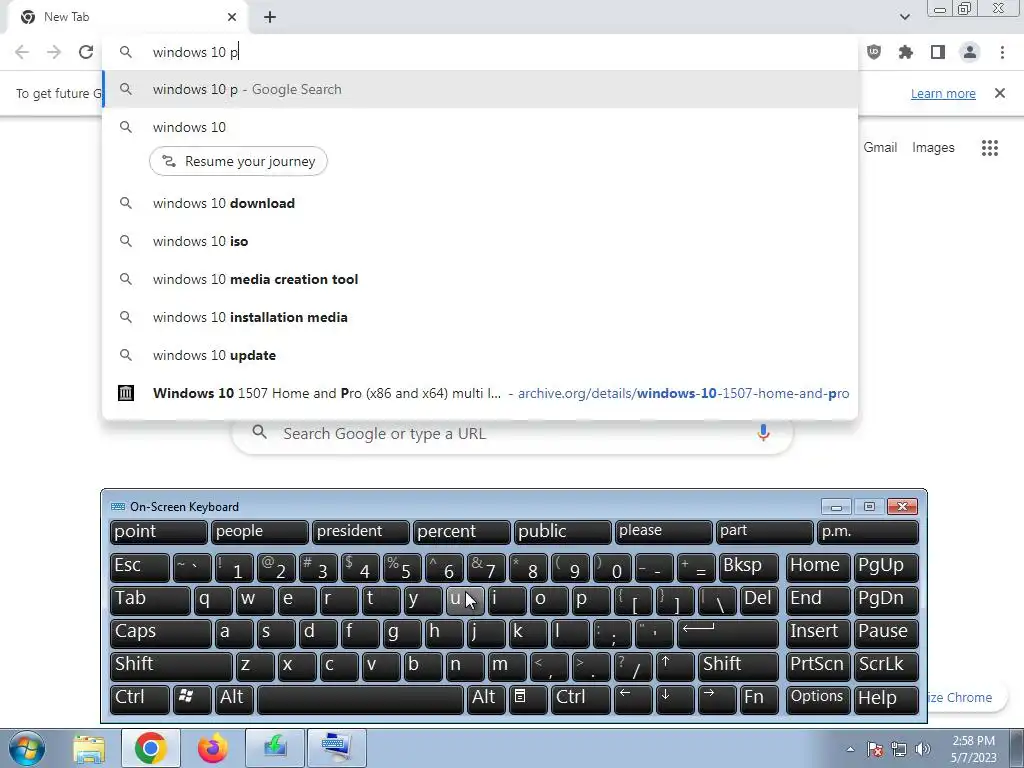Choose the 'windows 10 update' suggestion
This screenshot has width=1024, height=768.
coord(480,355)
